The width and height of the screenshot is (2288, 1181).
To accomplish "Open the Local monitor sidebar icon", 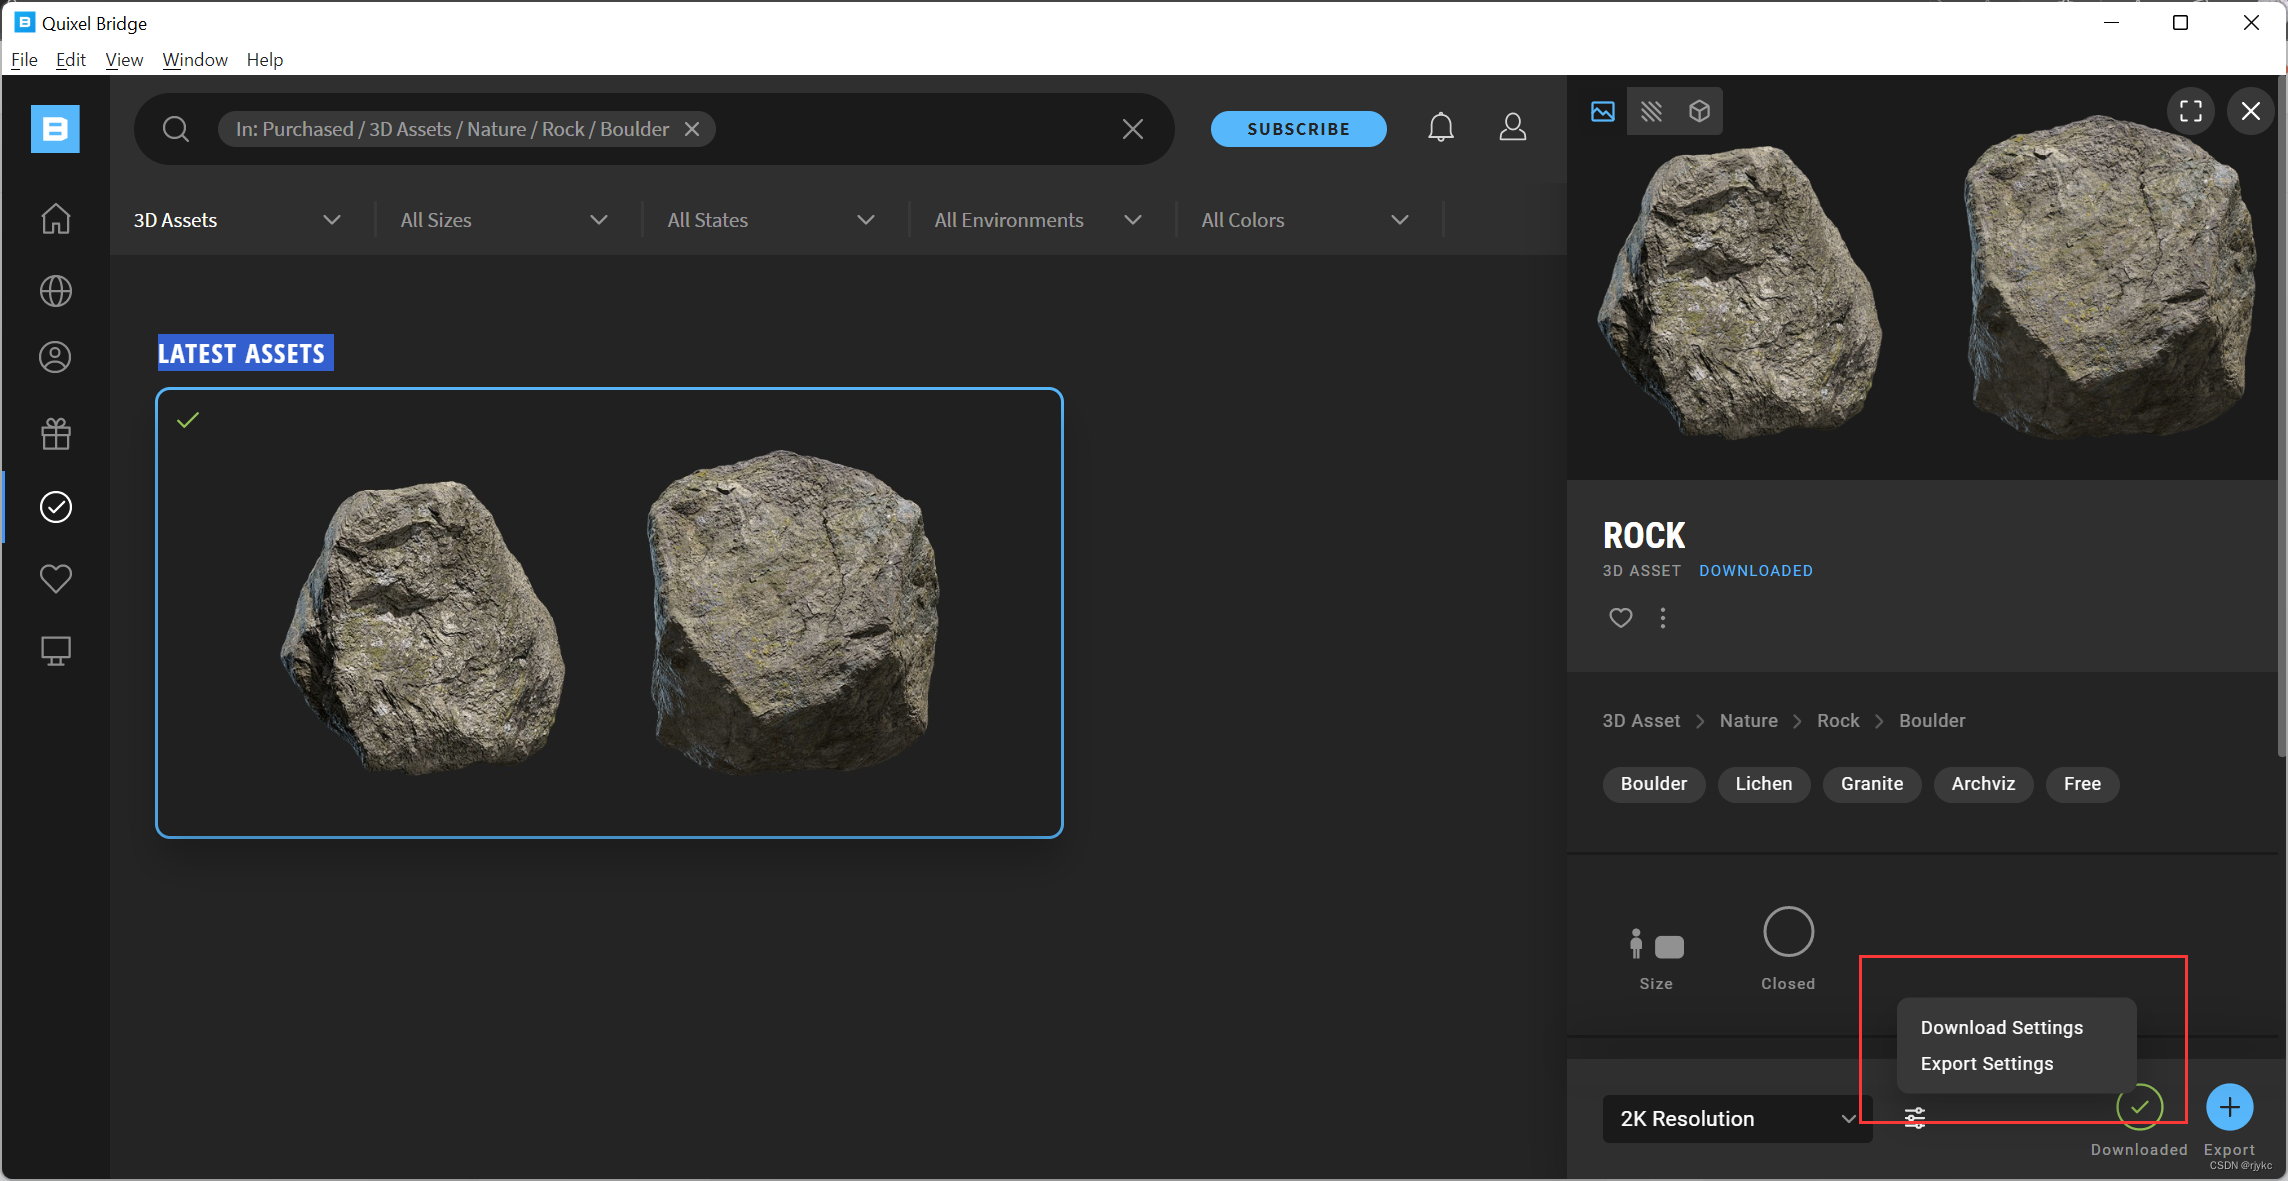I will point(55,651).
